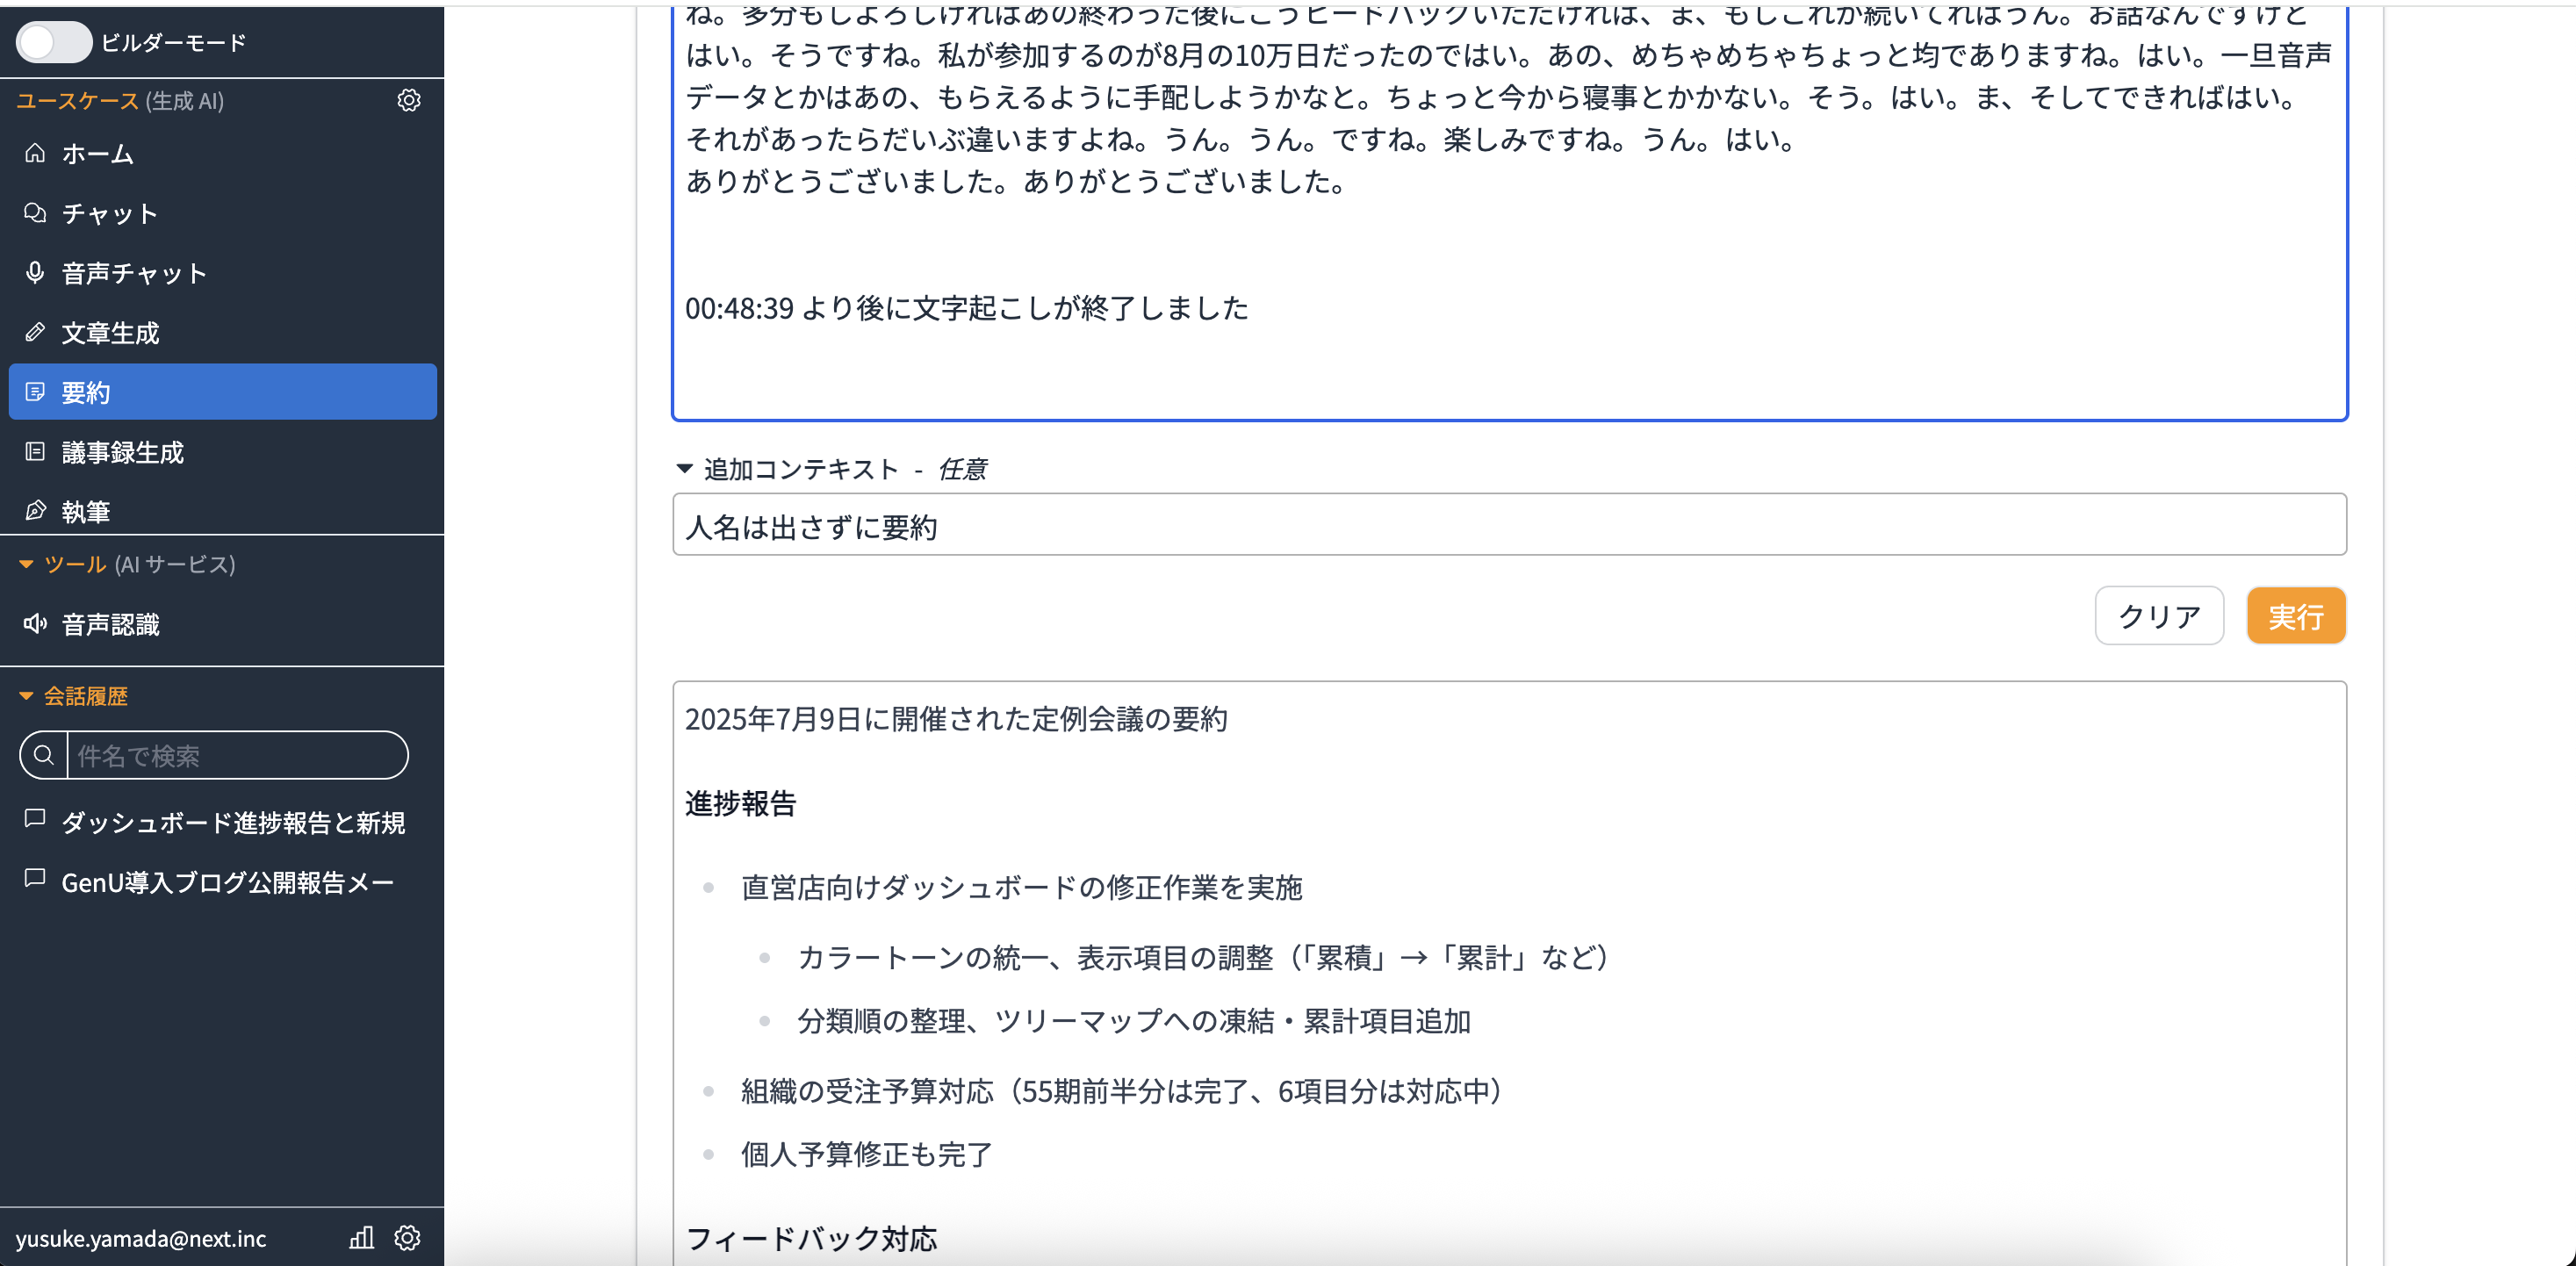Click the 音声チャット microphone icon
The height and width of the screenshot is (1266, 2576).
point(35,273)
